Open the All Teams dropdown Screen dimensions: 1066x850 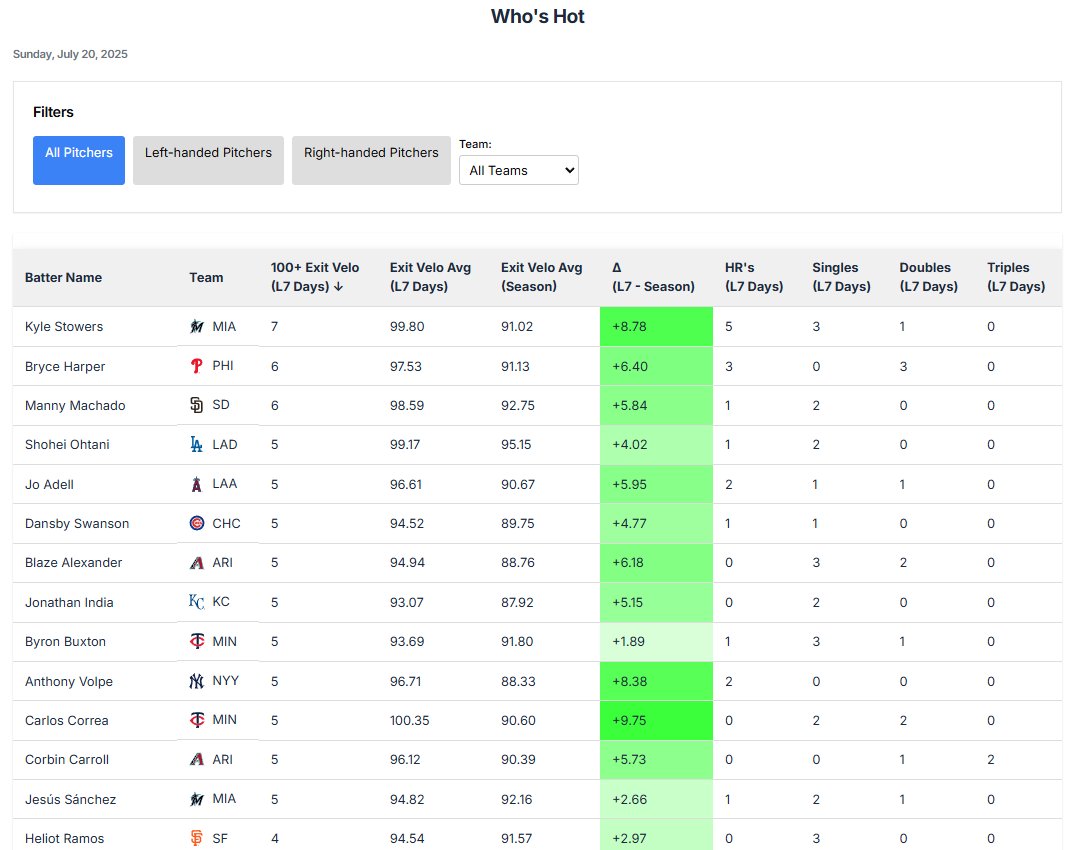(x=519, y=170)
